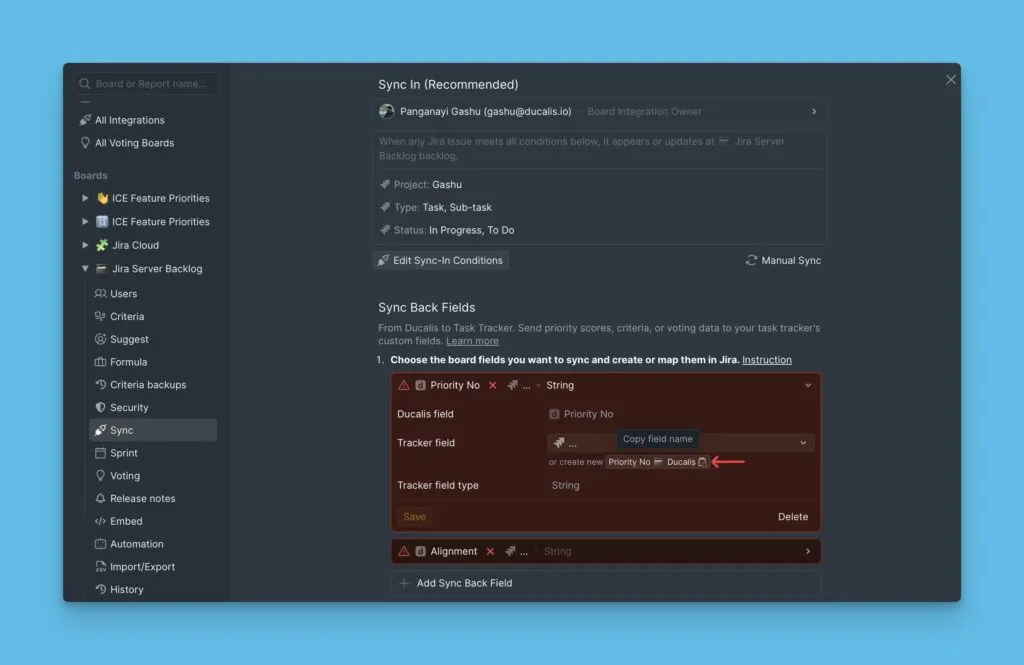
Task: Click the red X next to Alignment
Action: [x=490, y=551]
